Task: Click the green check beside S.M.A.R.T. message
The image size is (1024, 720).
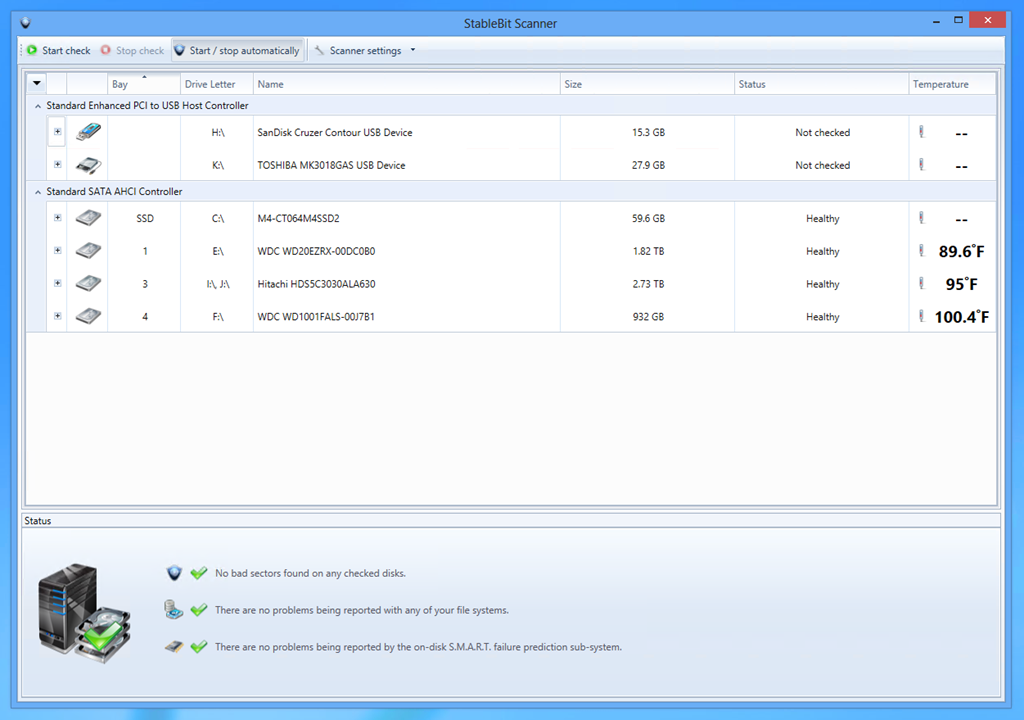Action: (x=199, y=647)
